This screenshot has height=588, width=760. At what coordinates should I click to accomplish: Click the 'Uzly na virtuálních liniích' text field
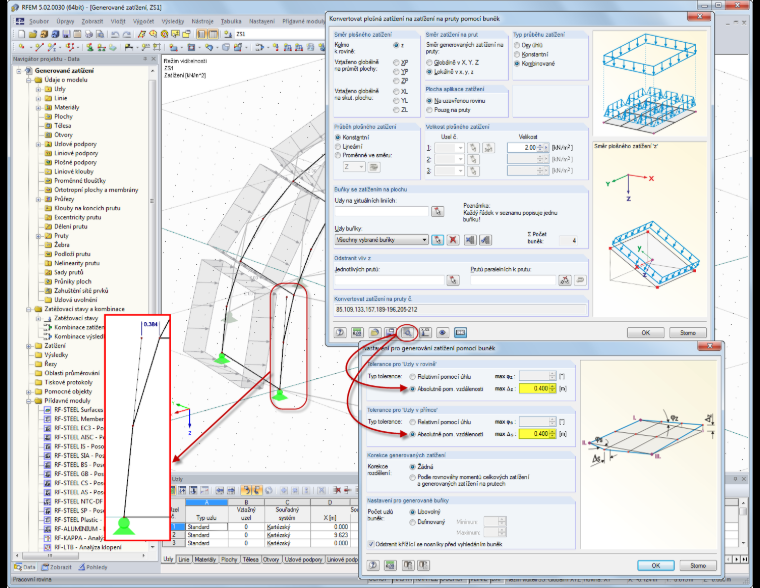(x=381, y=211)
